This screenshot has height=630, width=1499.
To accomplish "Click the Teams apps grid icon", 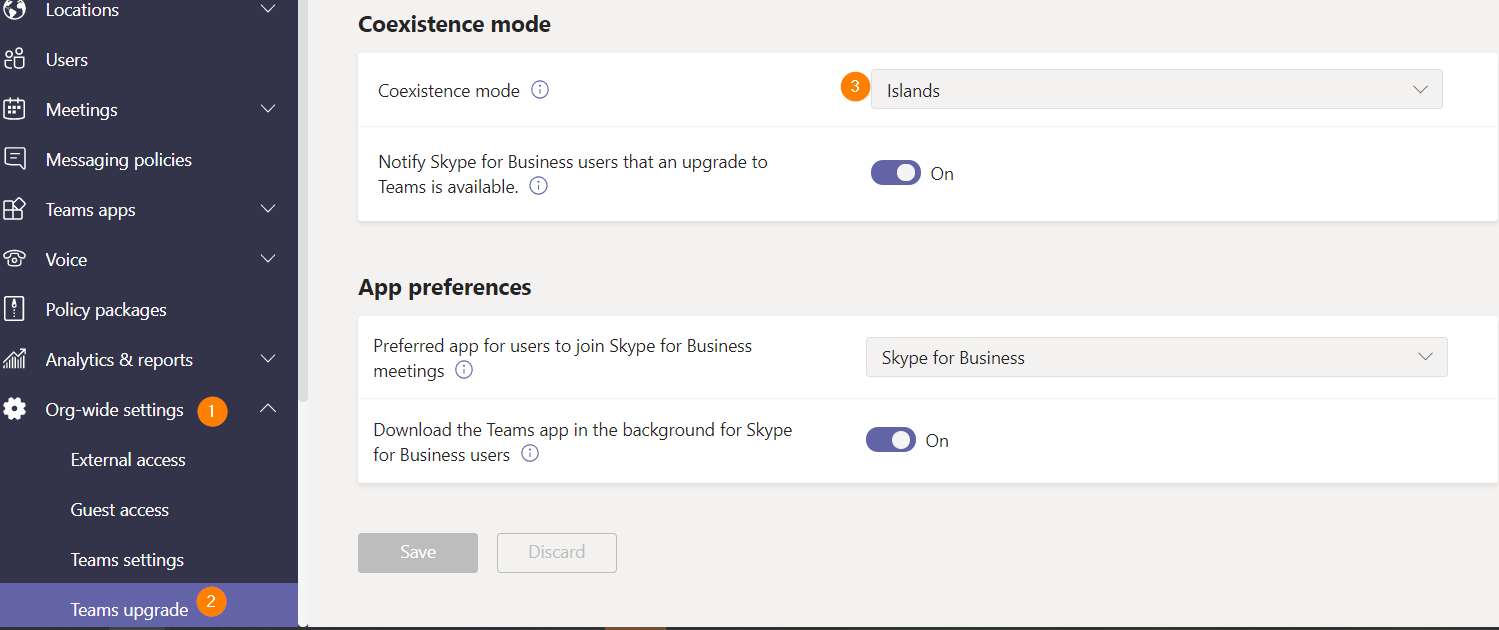I will (14, 209).
